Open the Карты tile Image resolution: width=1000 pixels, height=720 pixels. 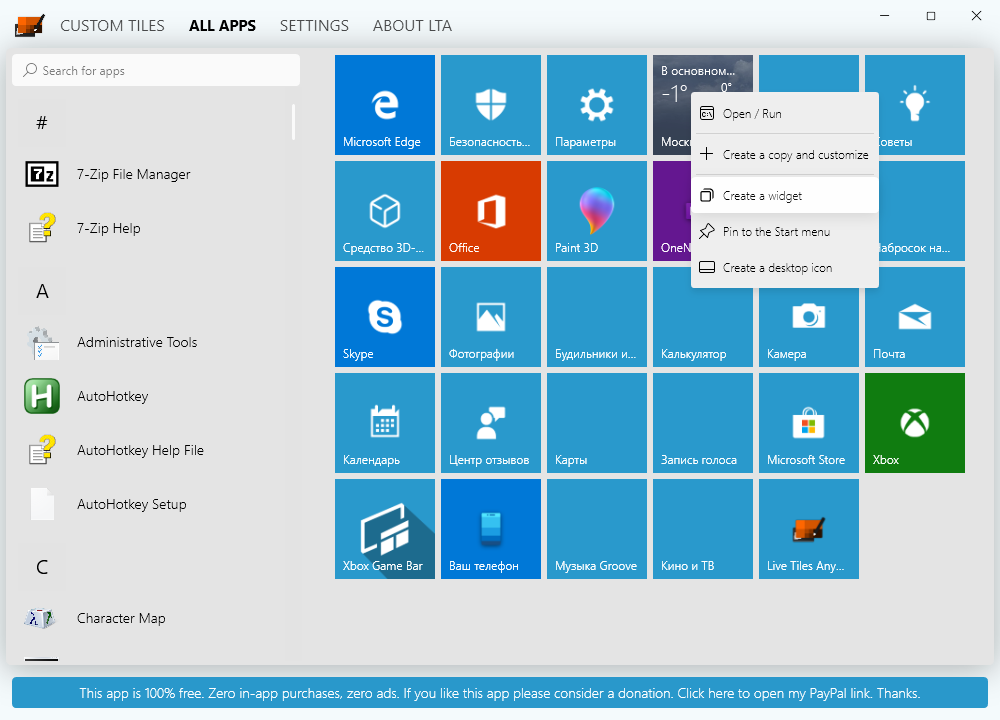(x=596, y=422)
